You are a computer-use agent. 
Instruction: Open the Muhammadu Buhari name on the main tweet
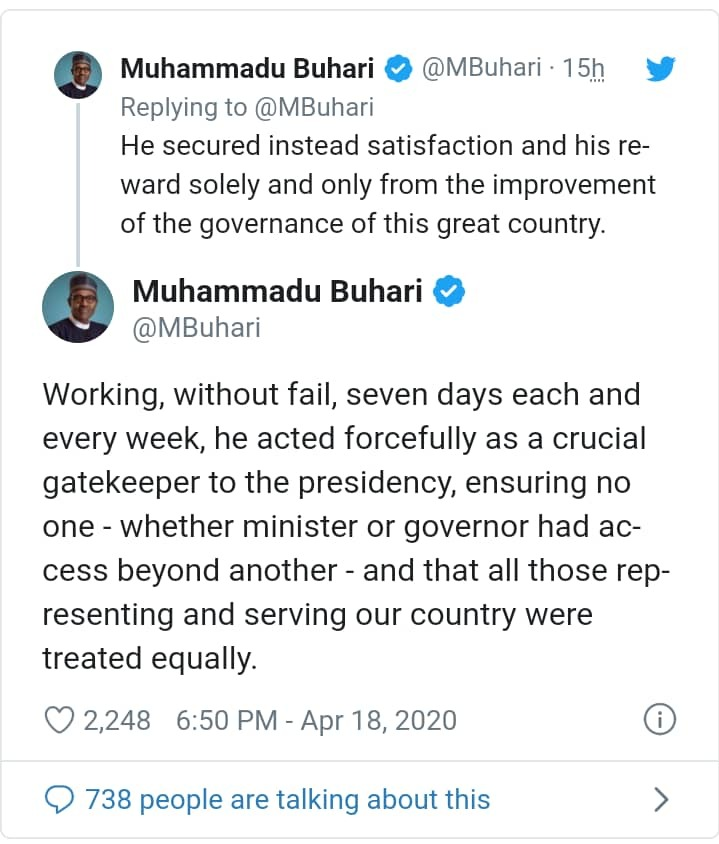click(x=279, y=291)
